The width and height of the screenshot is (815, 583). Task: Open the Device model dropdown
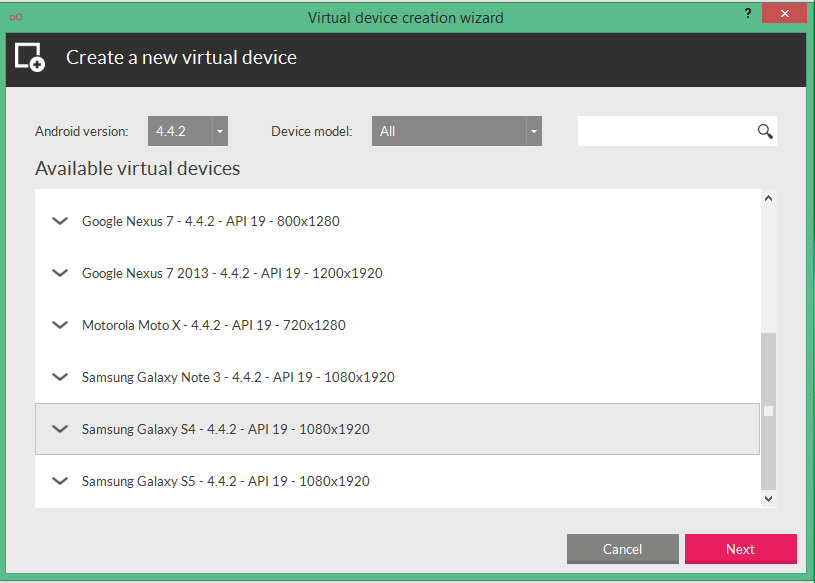click(x=457, y=131)
